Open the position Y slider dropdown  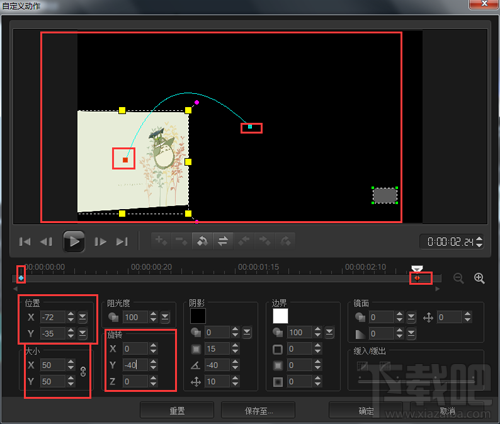coord(82,333)
